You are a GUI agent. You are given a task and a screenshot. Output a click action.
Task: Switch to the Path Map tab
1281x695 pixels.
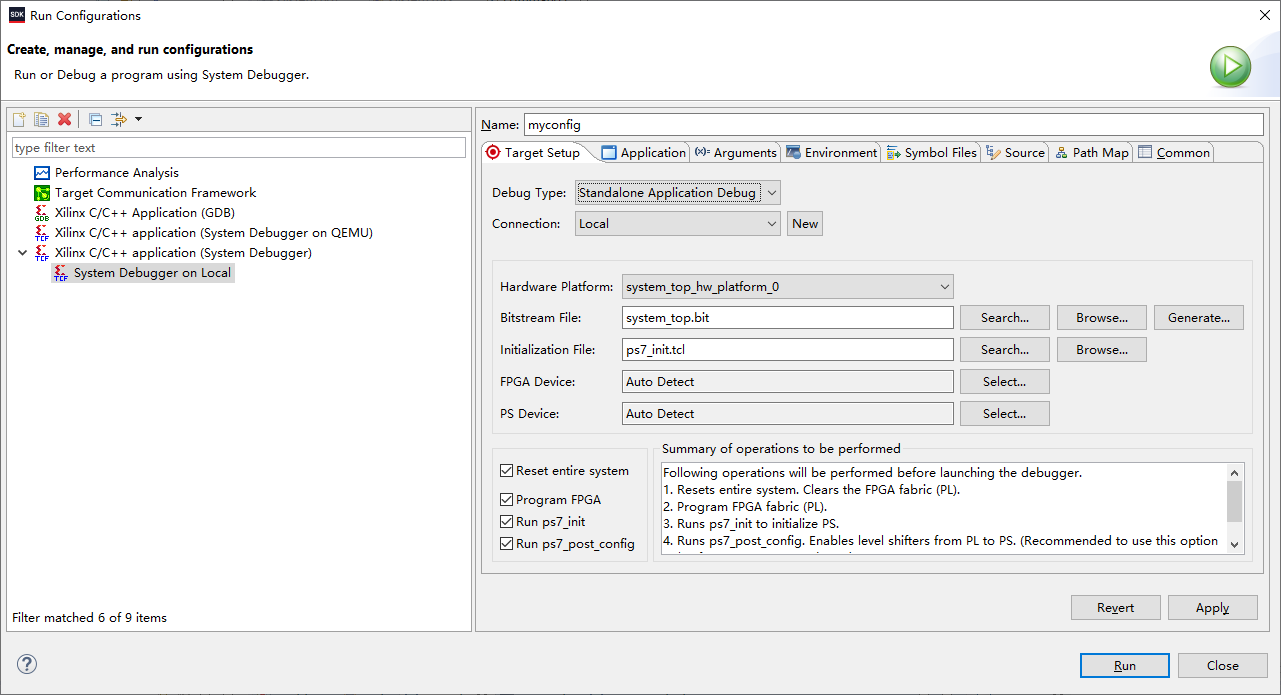tap(1092, 153)
